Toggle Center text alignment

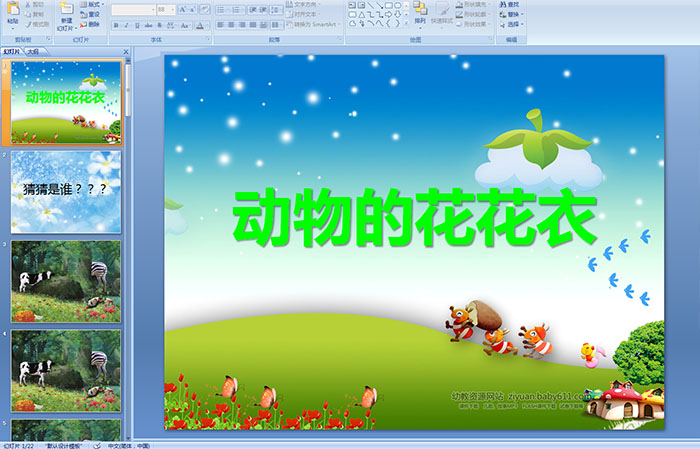[231, 25]
